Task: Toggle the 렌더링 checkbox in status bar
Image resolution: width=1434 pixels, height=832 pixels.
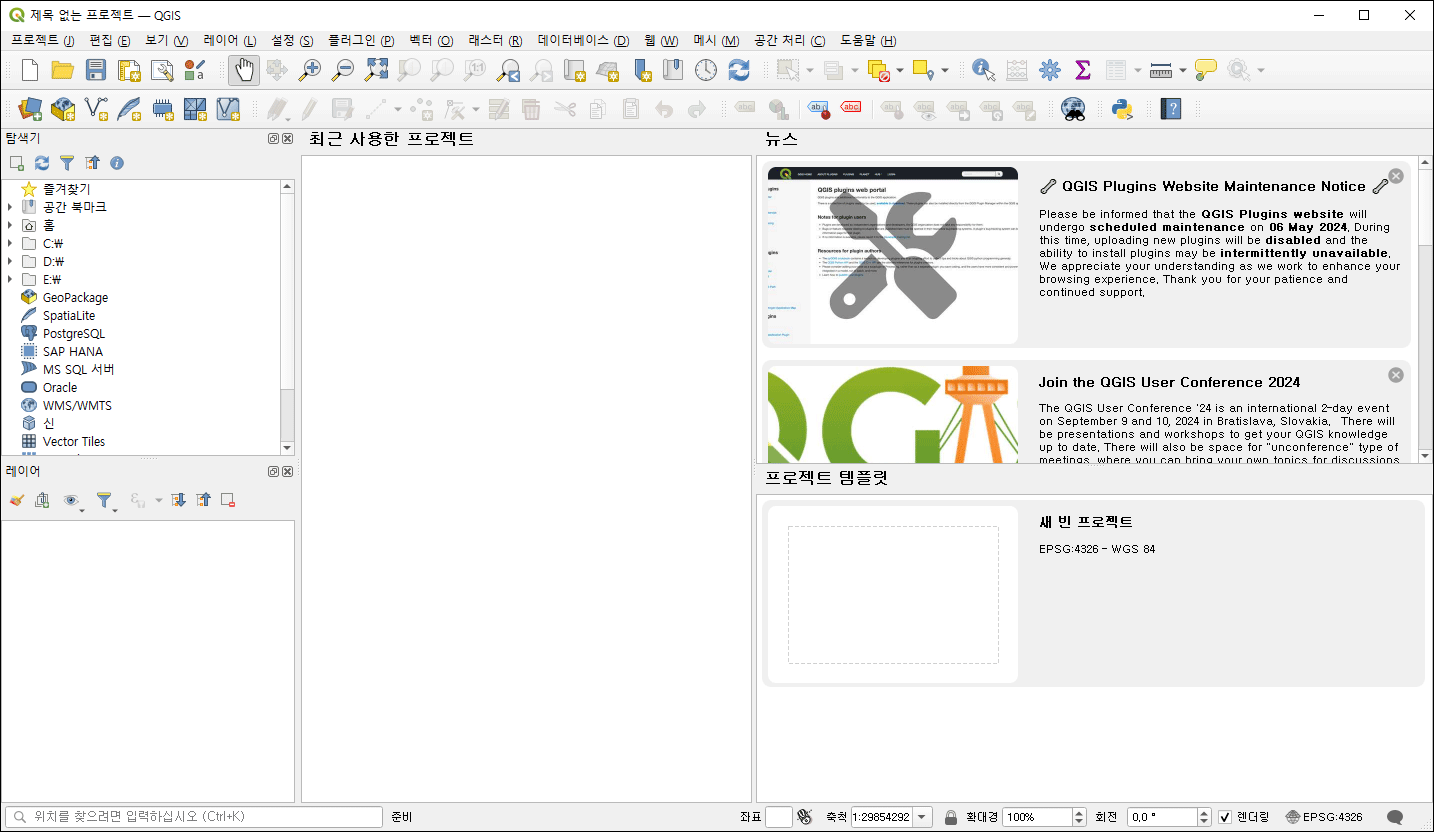Action: tap(1225, 817)
